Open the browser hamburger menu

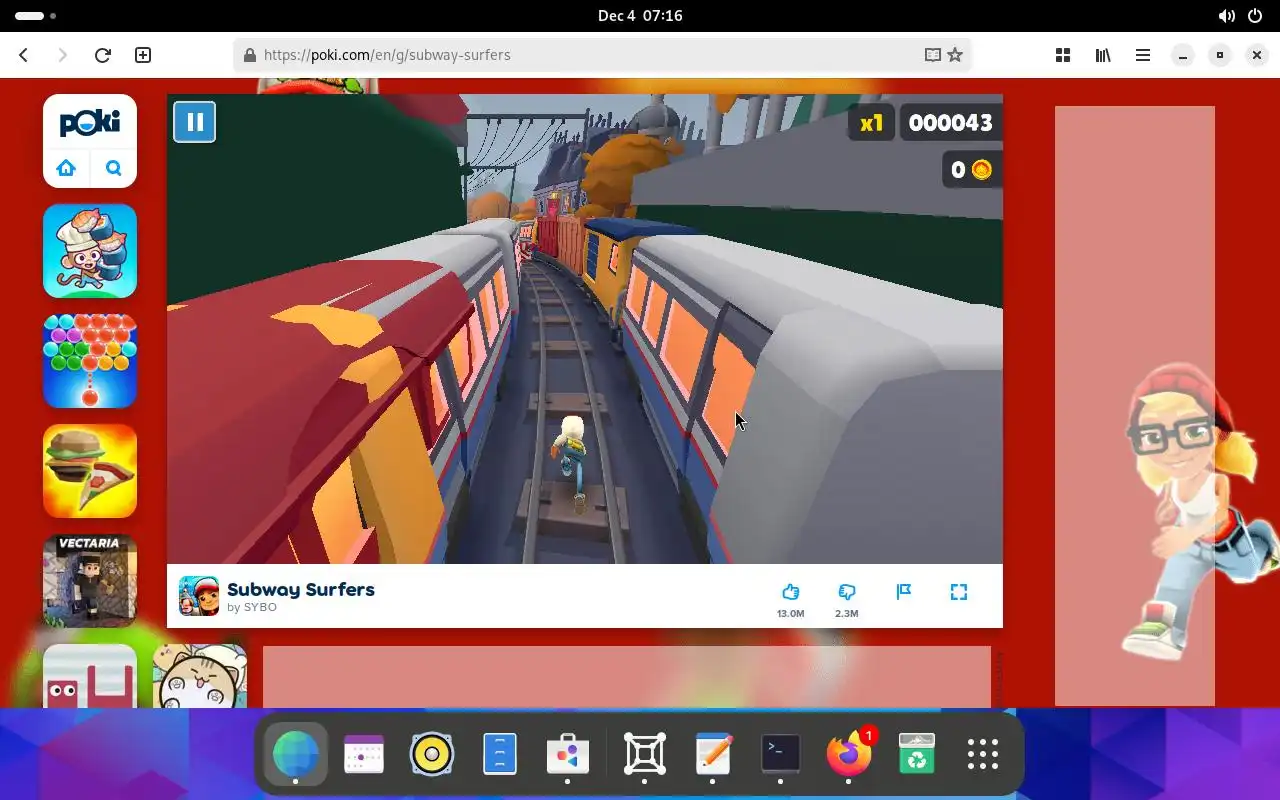coord(1143,55)
